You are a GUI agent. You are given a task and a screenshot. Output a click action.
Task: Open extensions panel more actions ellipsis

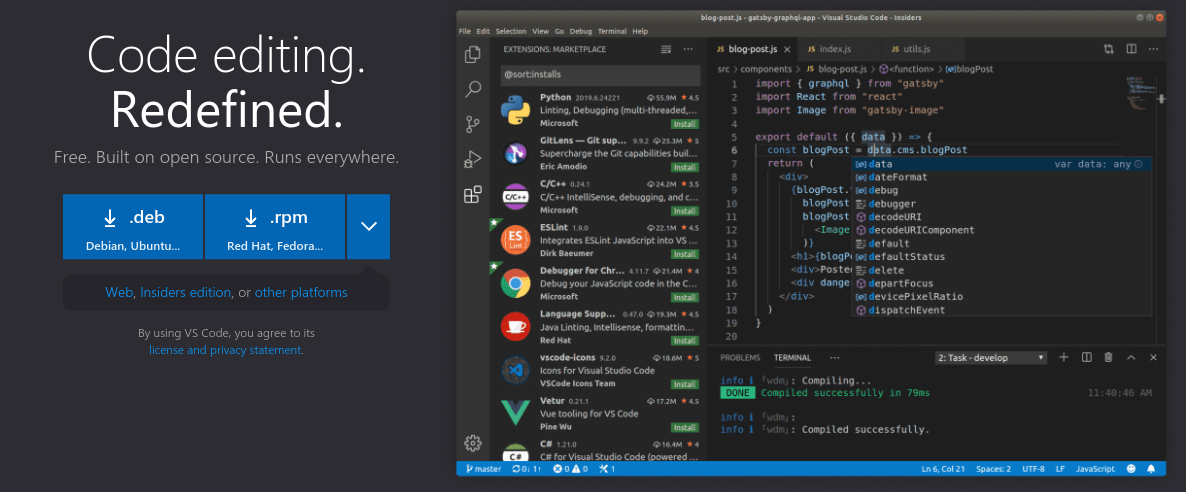(x=688, y=49)
